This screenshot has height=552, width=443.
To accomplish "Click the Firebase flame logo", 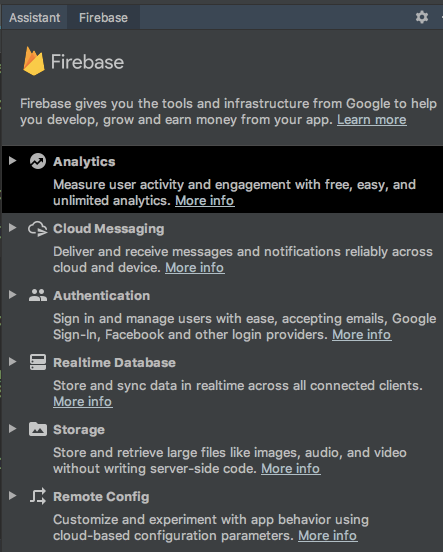I will (x=34, y=61).
